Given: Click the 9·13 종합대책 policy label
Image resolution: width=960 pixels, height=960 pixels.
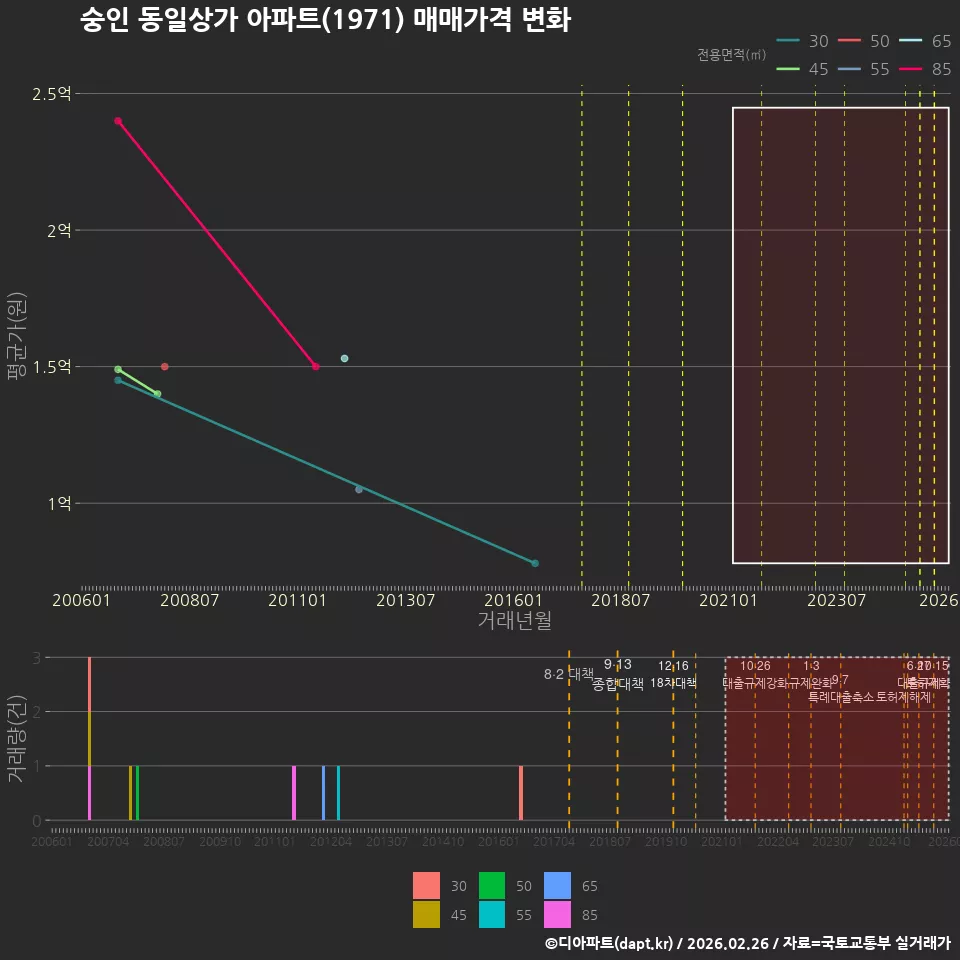Looking at the screenshot, I should click(618, 674).
